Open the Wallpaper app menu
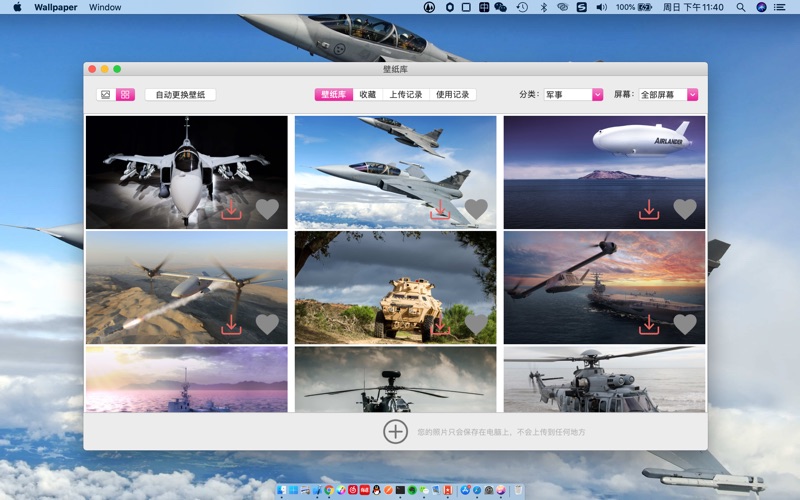 point(56,7)
